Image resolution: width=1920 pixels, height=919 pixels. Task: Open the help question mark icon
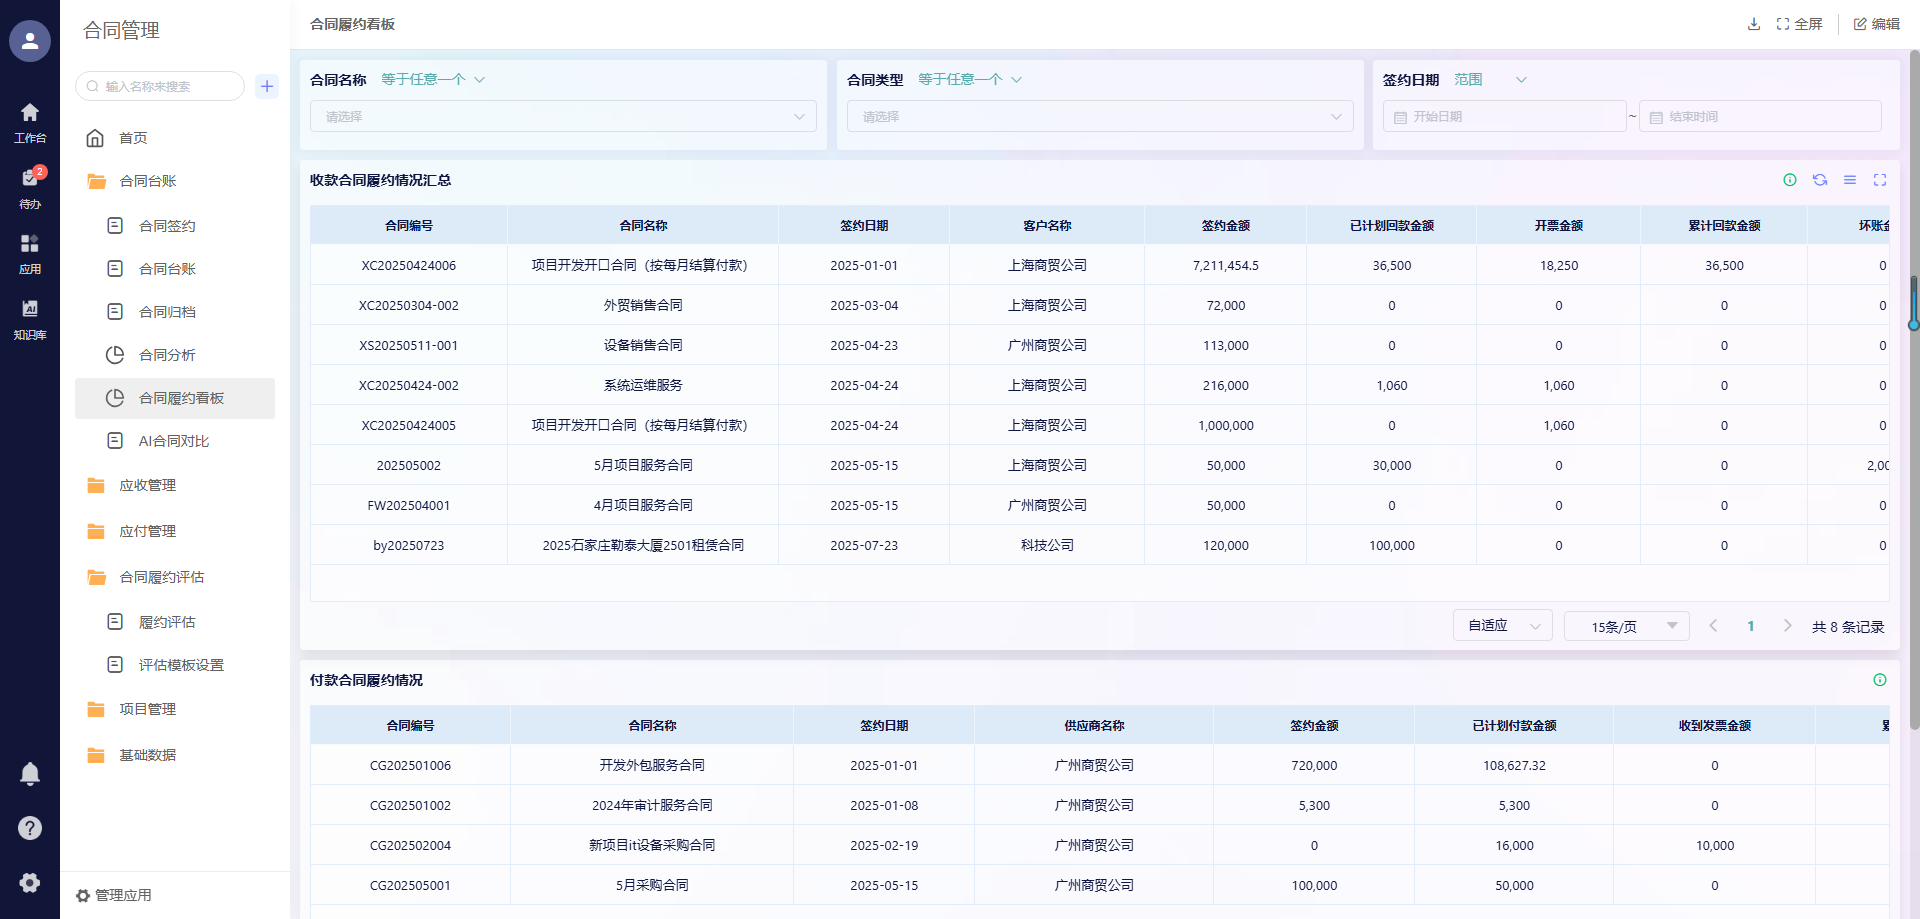pyautogui.click(x=30, y=828)
